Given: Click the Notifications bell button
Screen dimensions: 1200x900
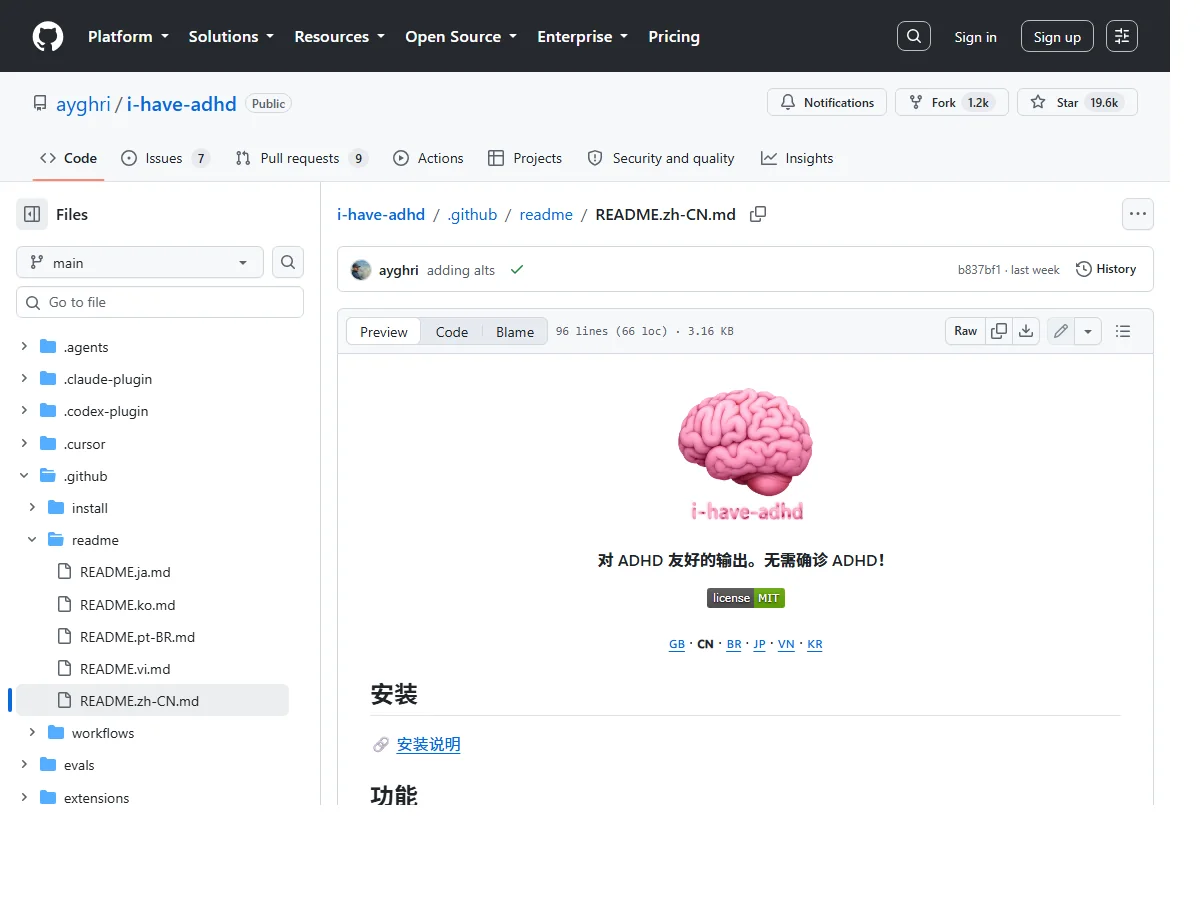Looking at the screenshot, I should (x=827, y=102).
